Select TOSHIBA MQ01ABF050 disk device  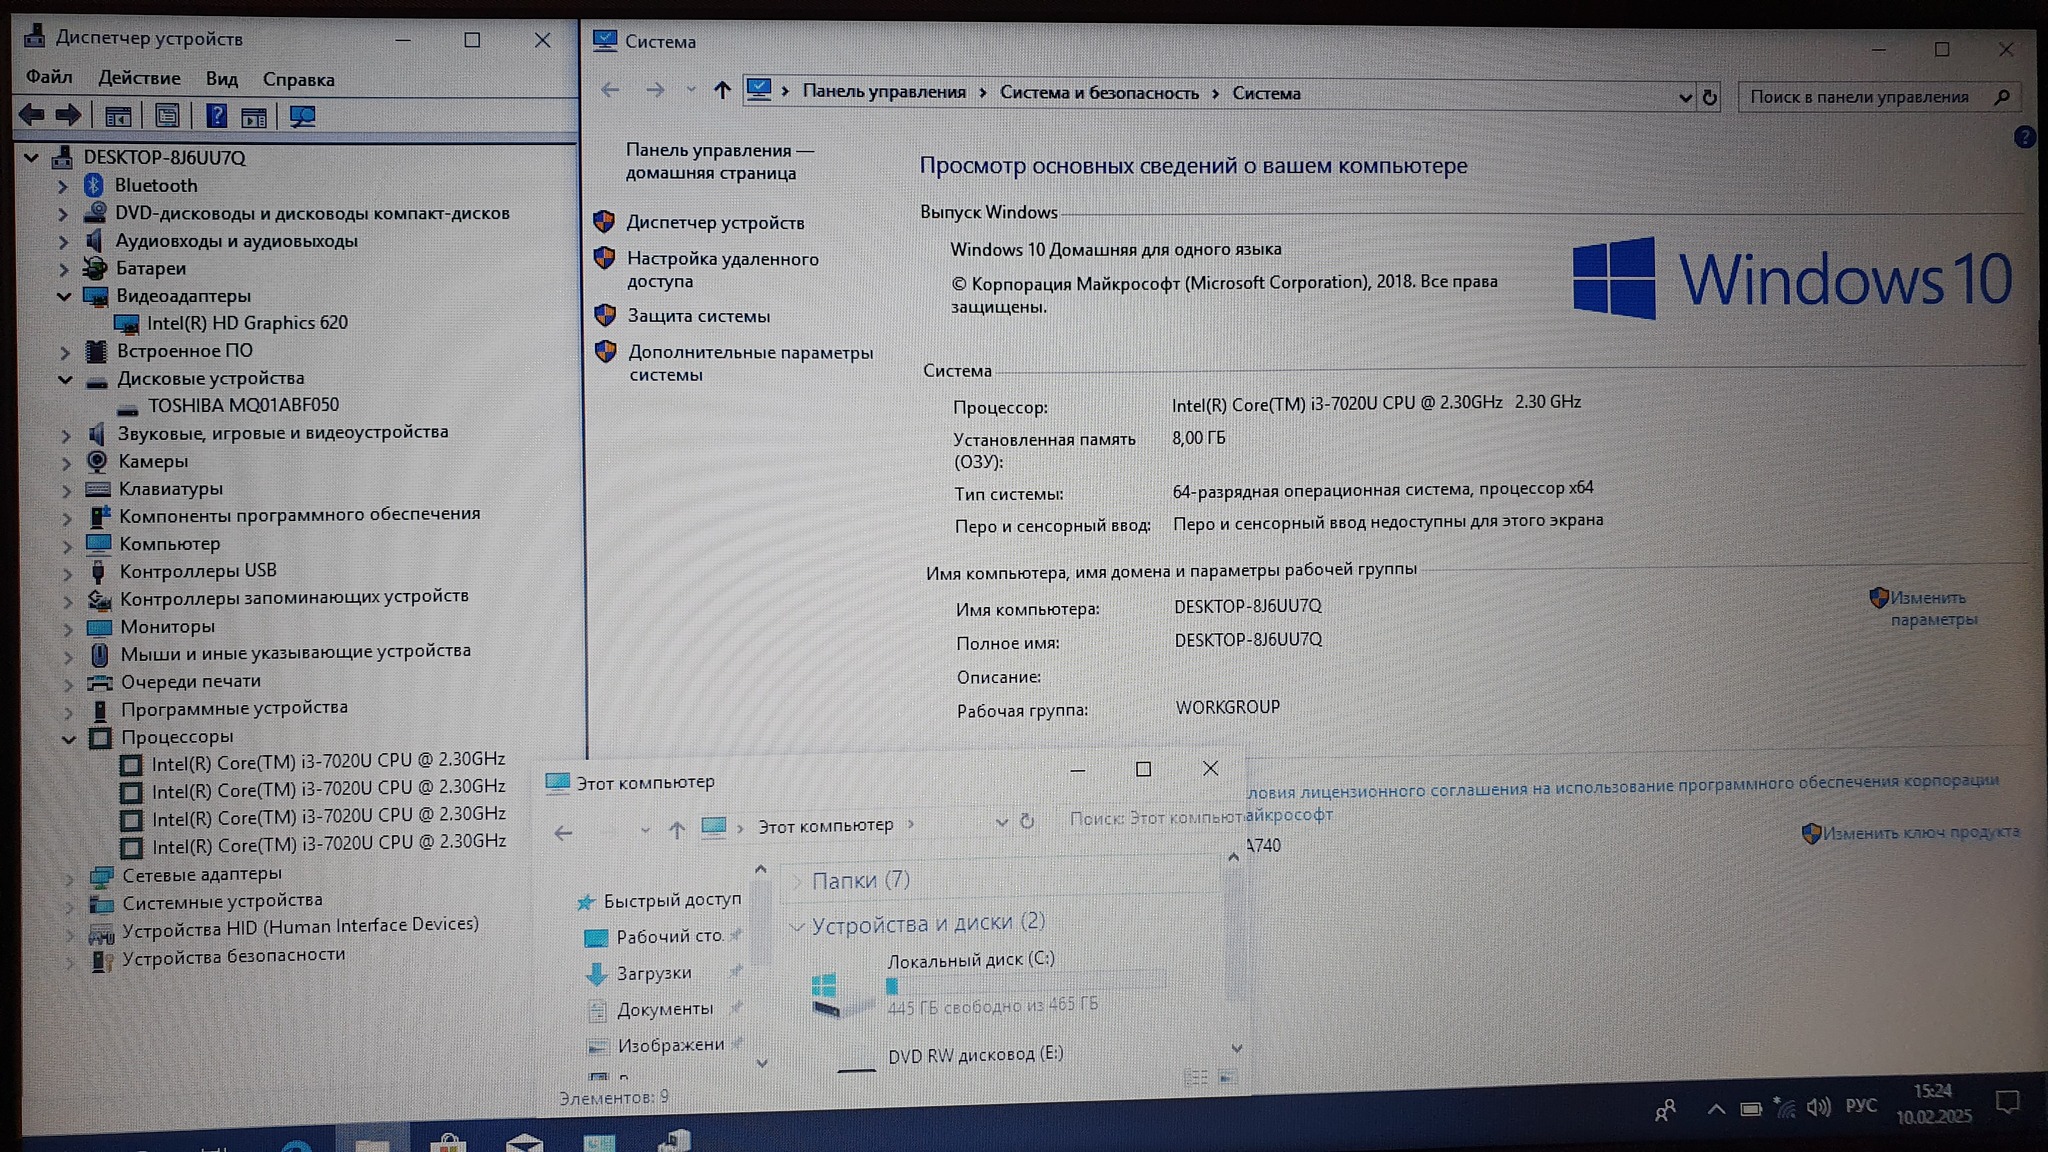(x=243, y=405)
